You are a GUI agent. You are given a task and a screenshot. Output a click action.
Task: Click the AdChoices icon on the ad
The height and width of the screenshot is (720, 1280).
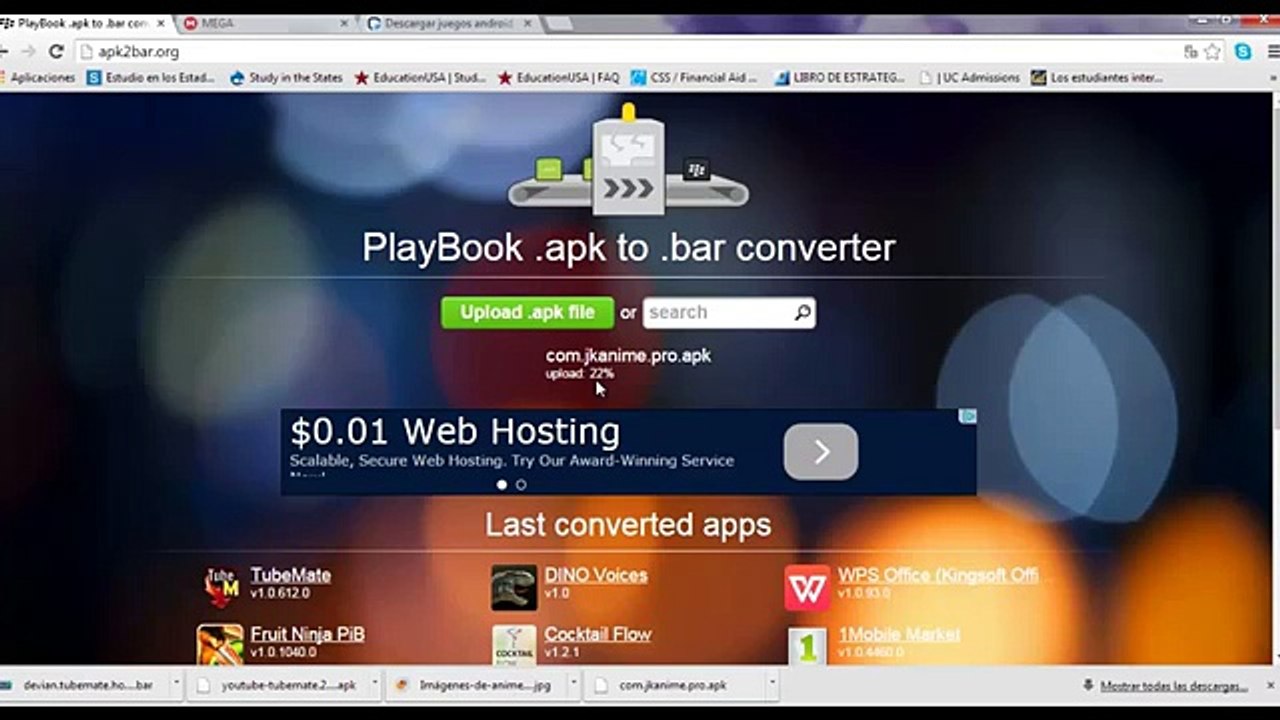pyautogui.click(x=968, y=416)
